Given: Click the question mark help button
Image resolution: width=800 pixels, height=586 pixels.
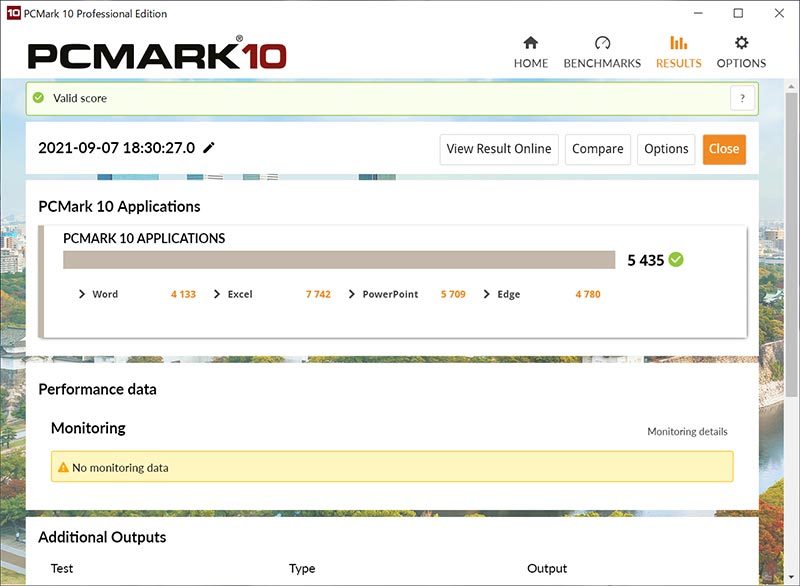Looking at the screenshot, I should [742, 98].
